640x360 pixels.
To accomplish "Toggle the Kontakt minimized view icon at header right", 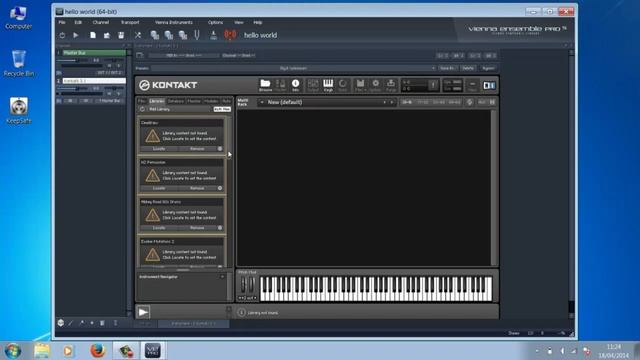I will click(472, 85).
